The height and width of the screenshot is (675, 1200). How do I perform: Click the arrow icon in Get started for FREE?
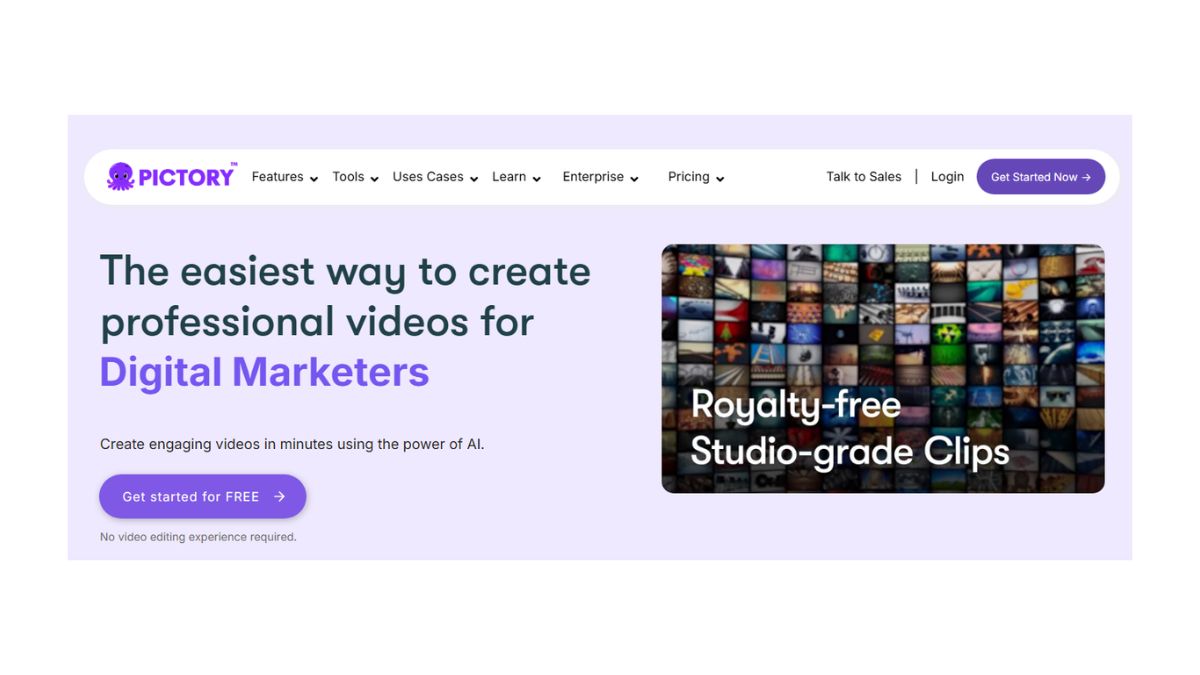[x=279, y=496]
